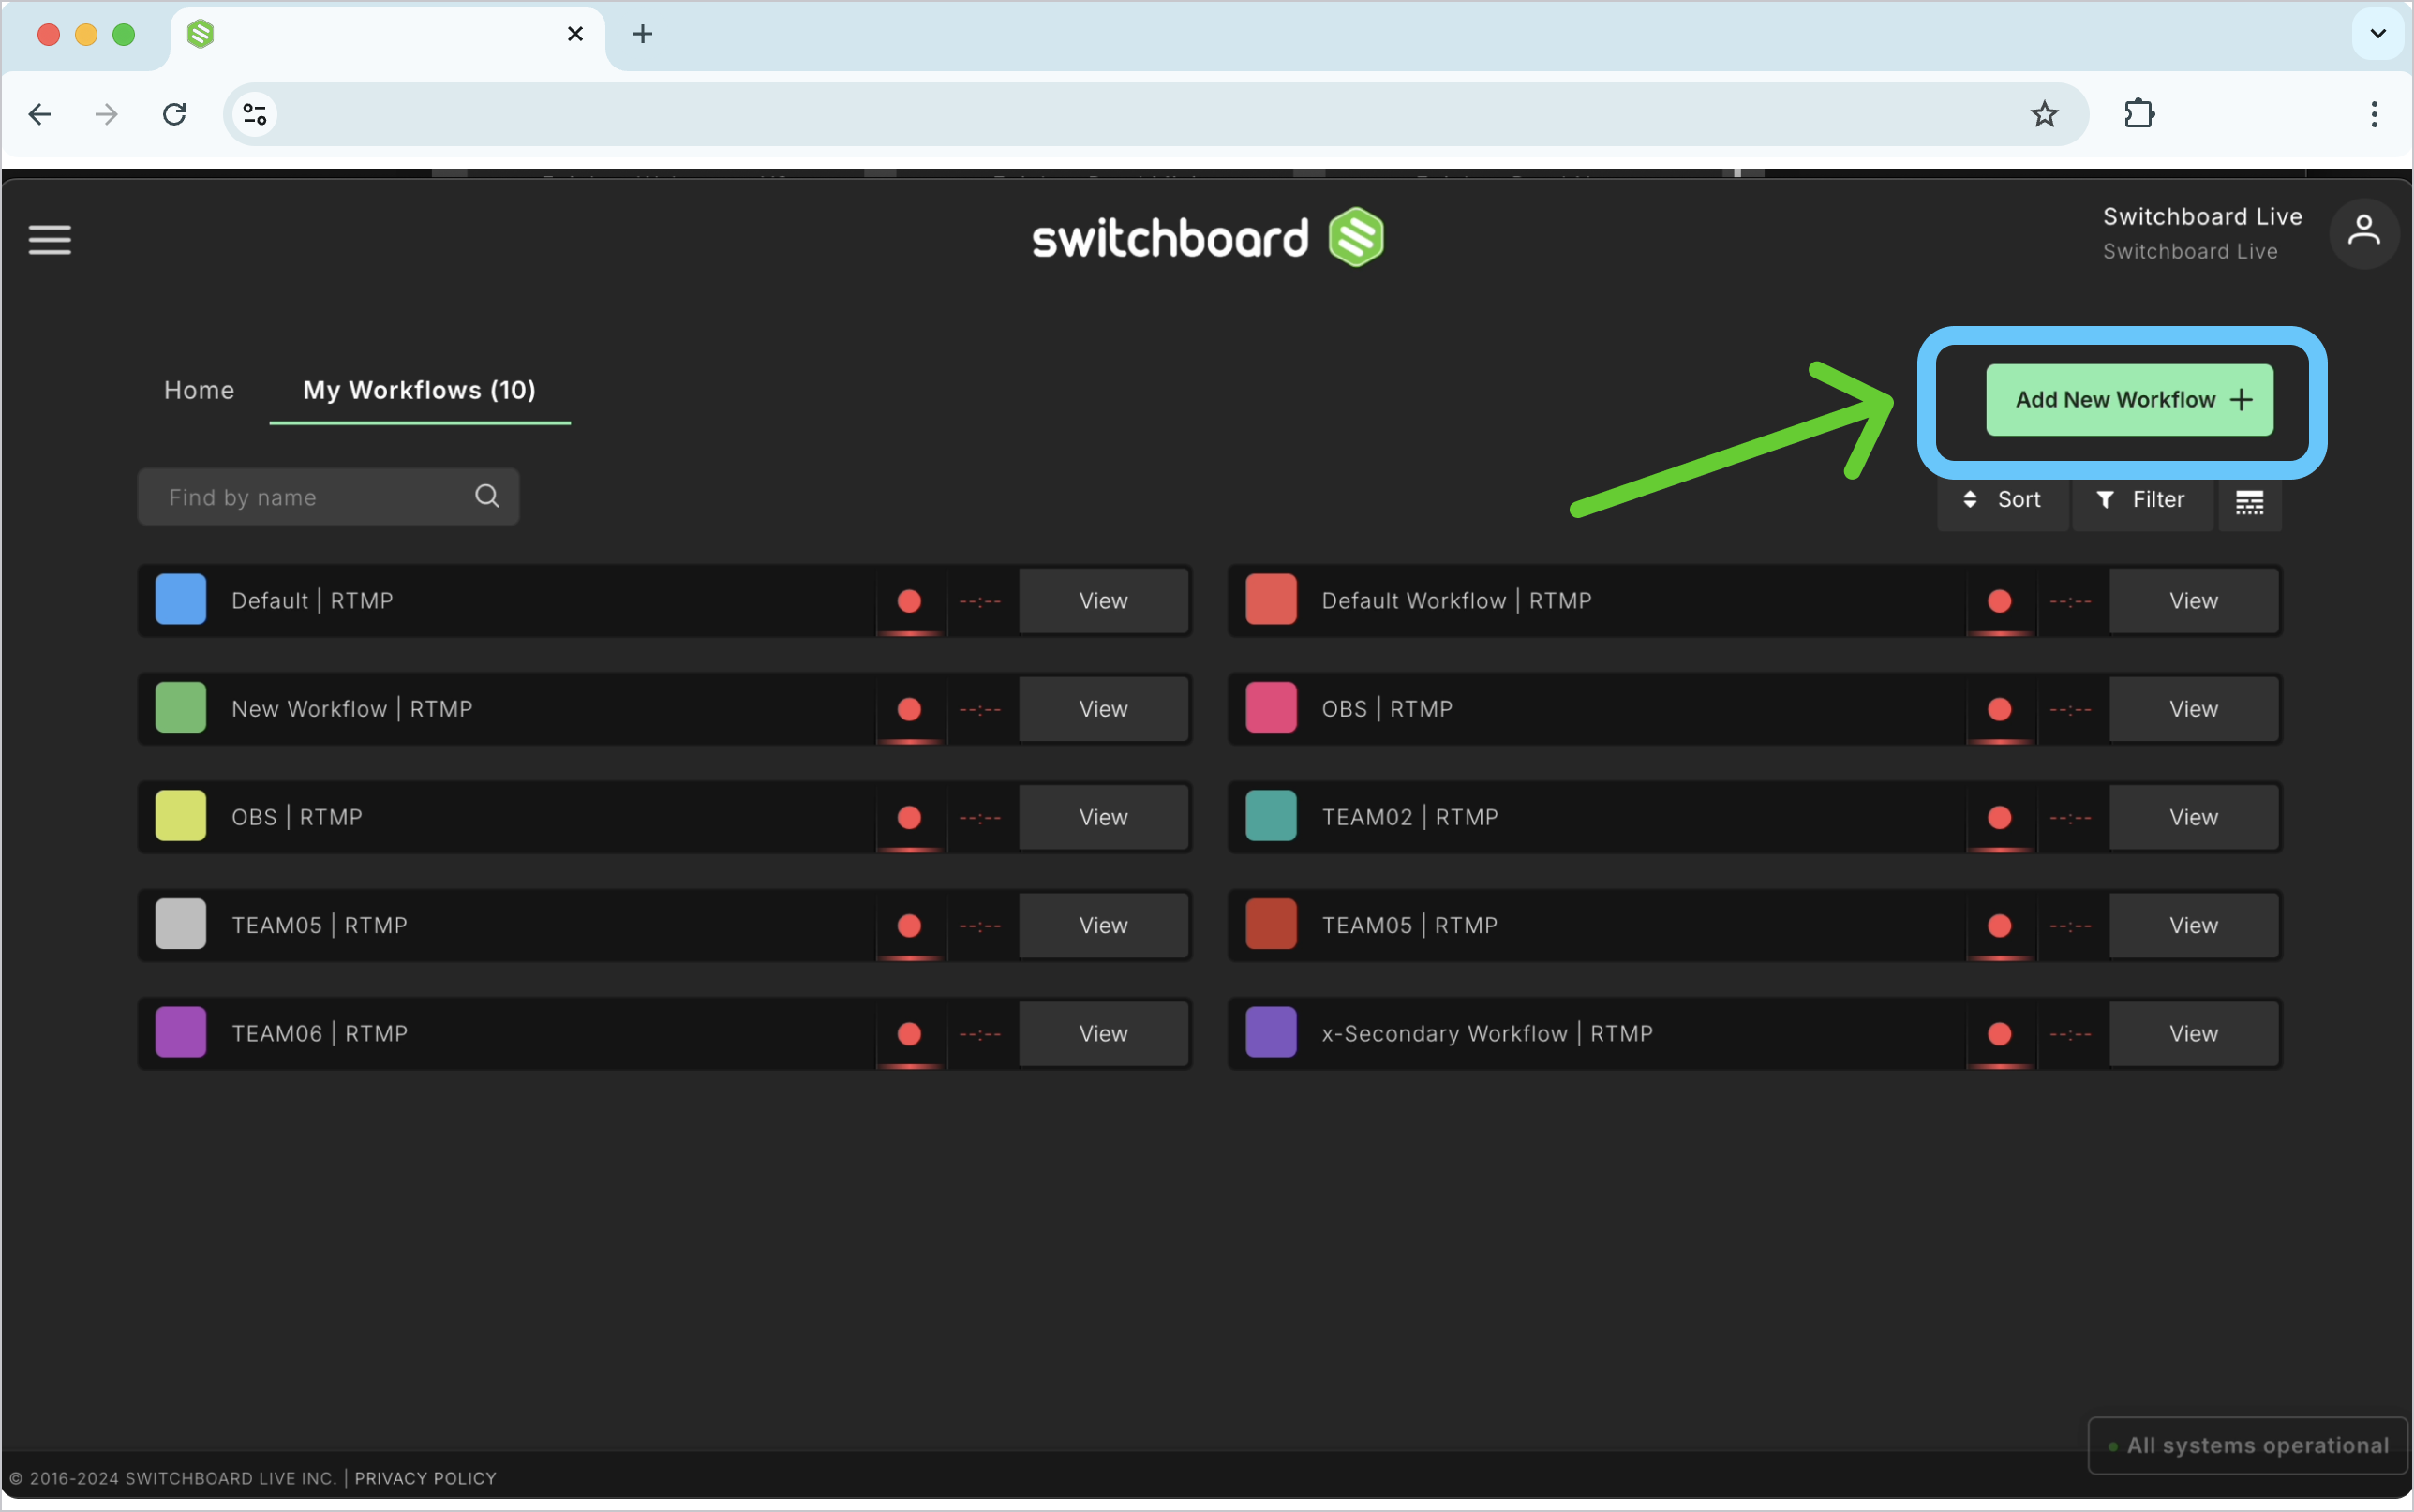Viewport: 2414px width, 1512px height.
Task: Click Add New Workflow button
Action: 2129,400
